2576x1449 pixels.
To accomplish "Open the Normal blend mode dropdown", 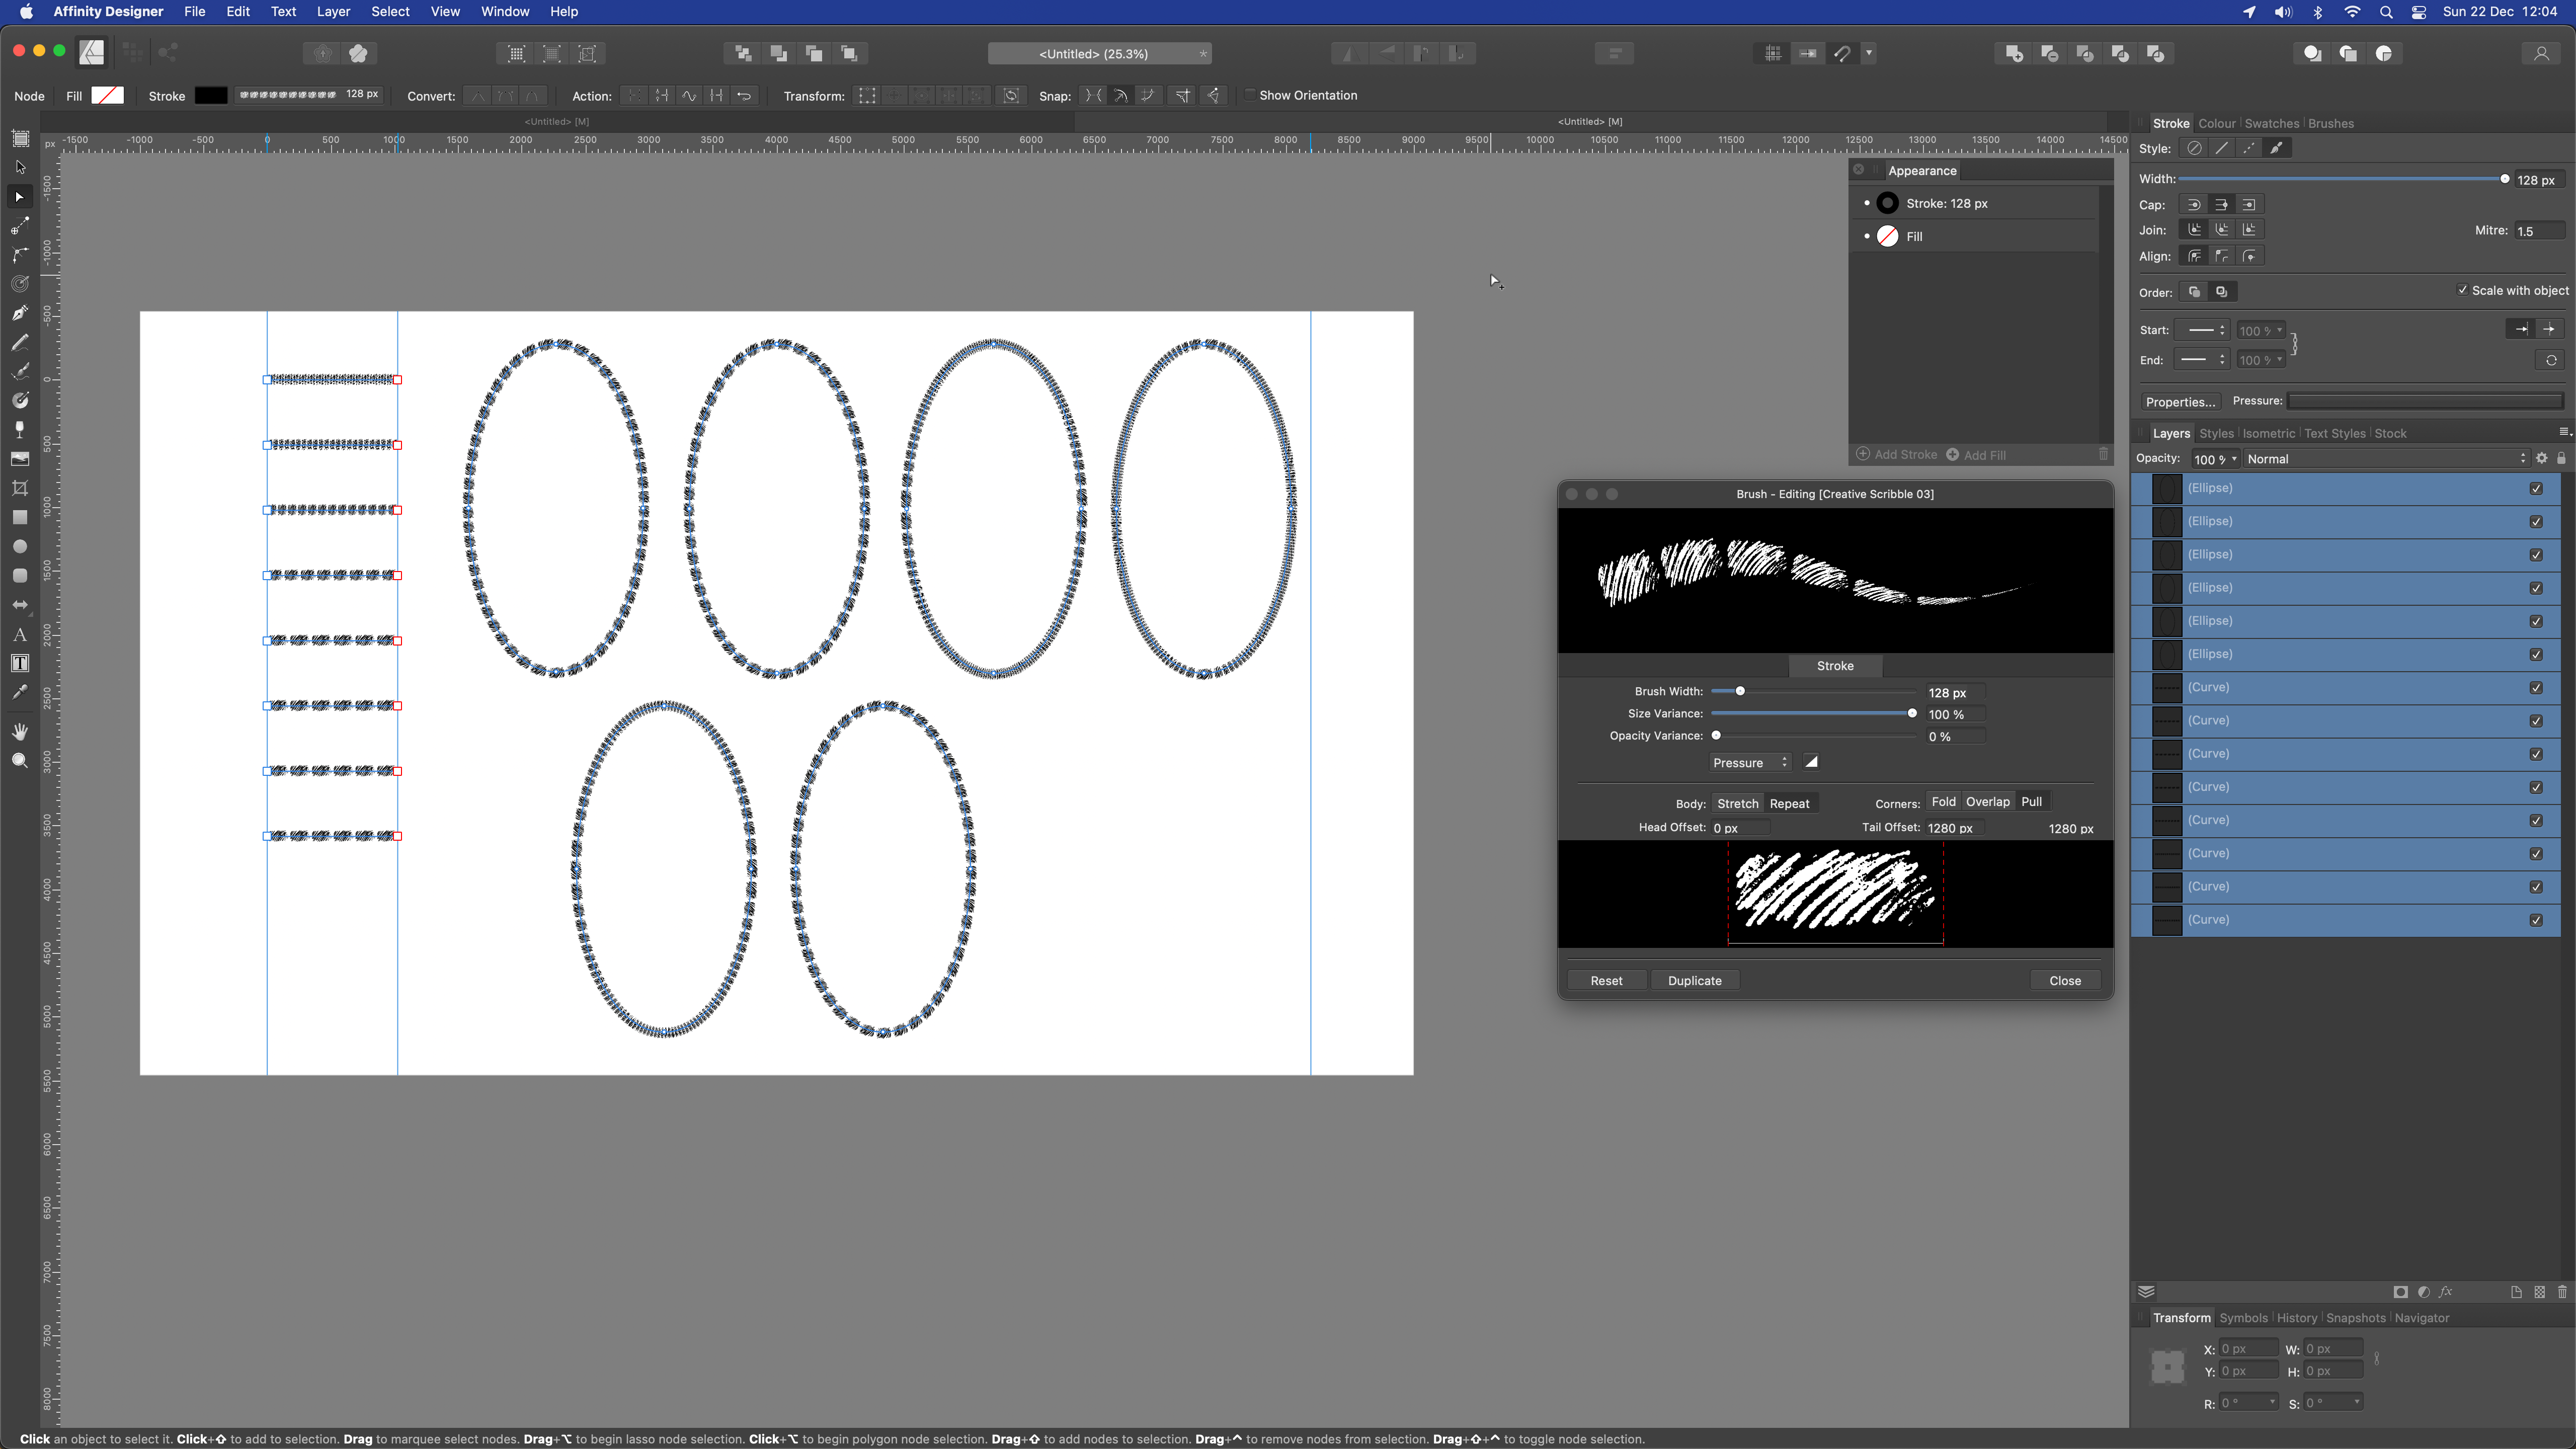I will tap(2386, 459).
